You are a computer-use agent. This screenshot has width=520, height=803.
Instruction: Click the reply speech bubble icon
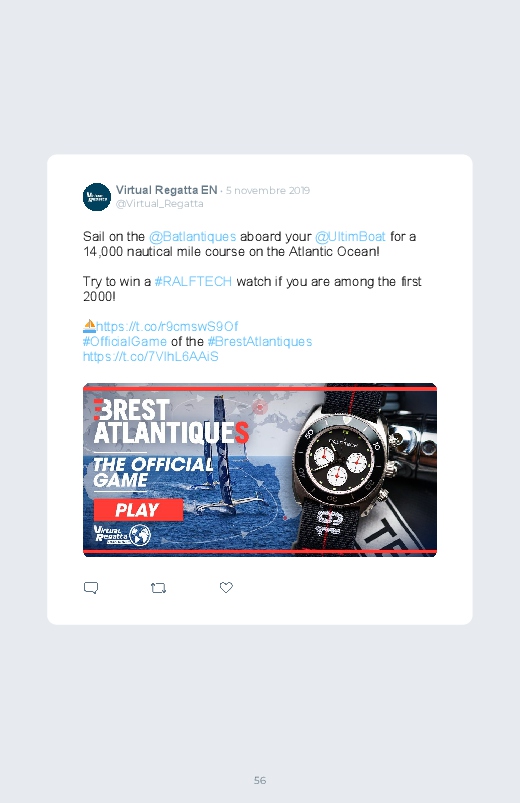(91, 587)
